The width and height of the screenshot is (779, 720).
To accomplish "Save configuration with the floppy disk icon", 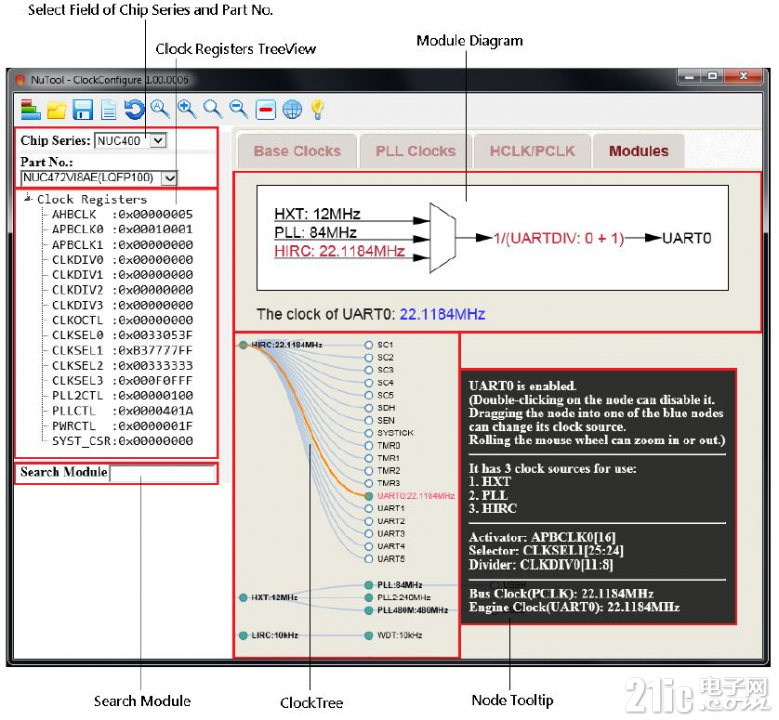I will (x=82, y=109).
